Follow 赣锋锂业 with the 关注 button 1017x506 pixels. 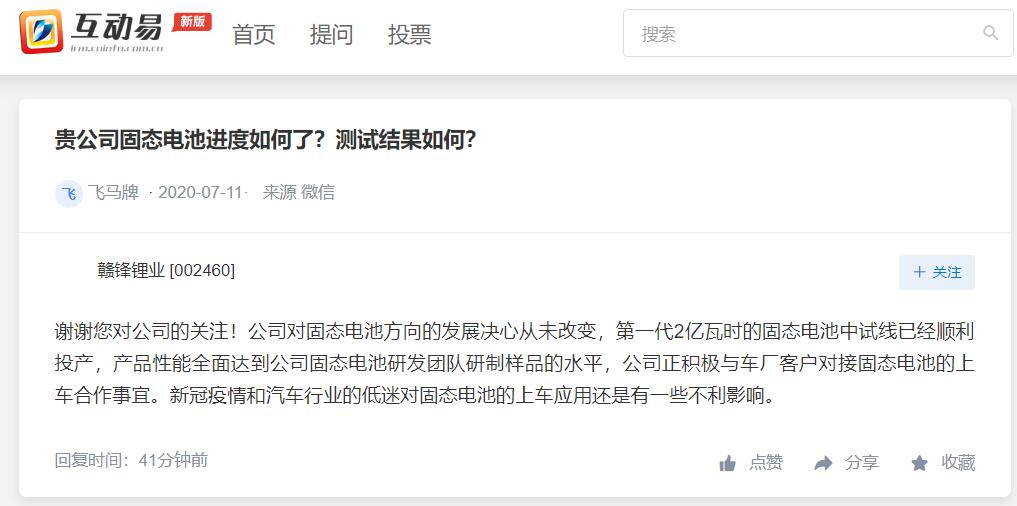(937, 272)
